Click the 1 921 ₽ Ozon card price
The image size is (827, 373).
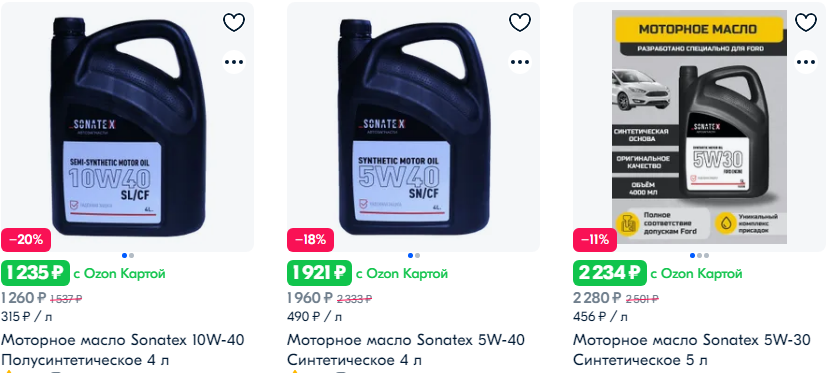(x=319, y=273)
